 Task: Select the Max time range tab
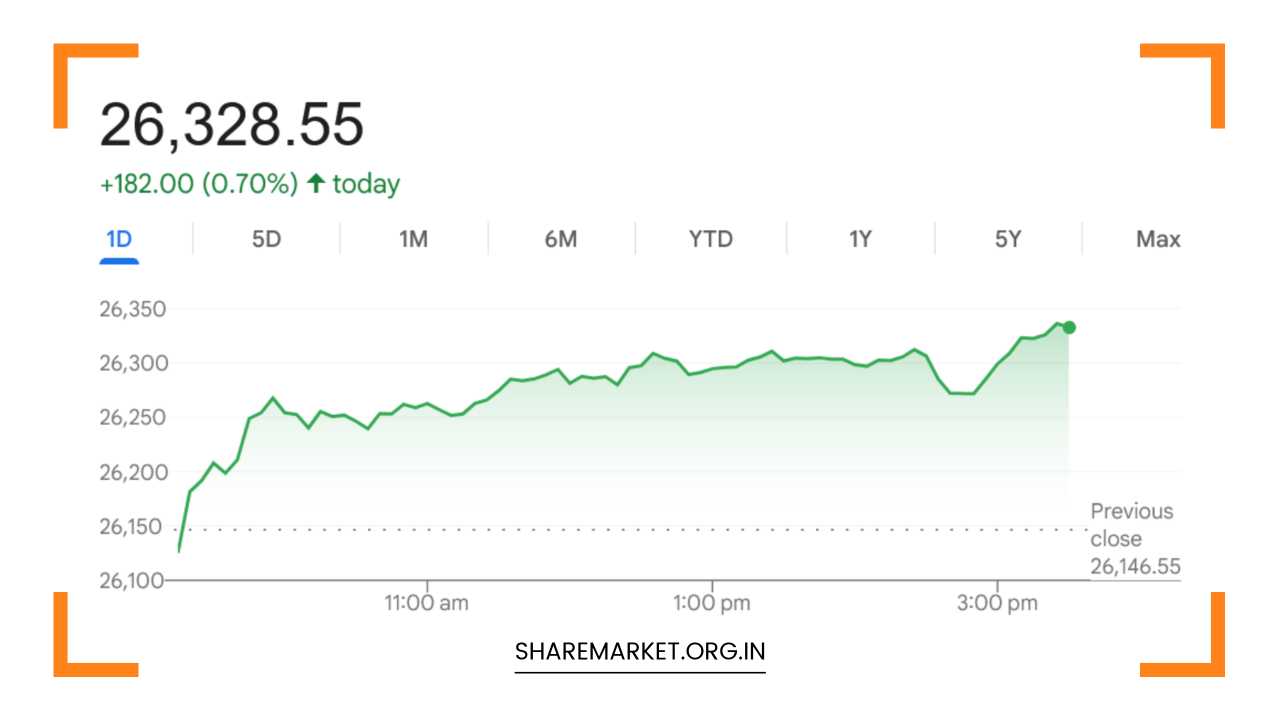point(1158,239)
